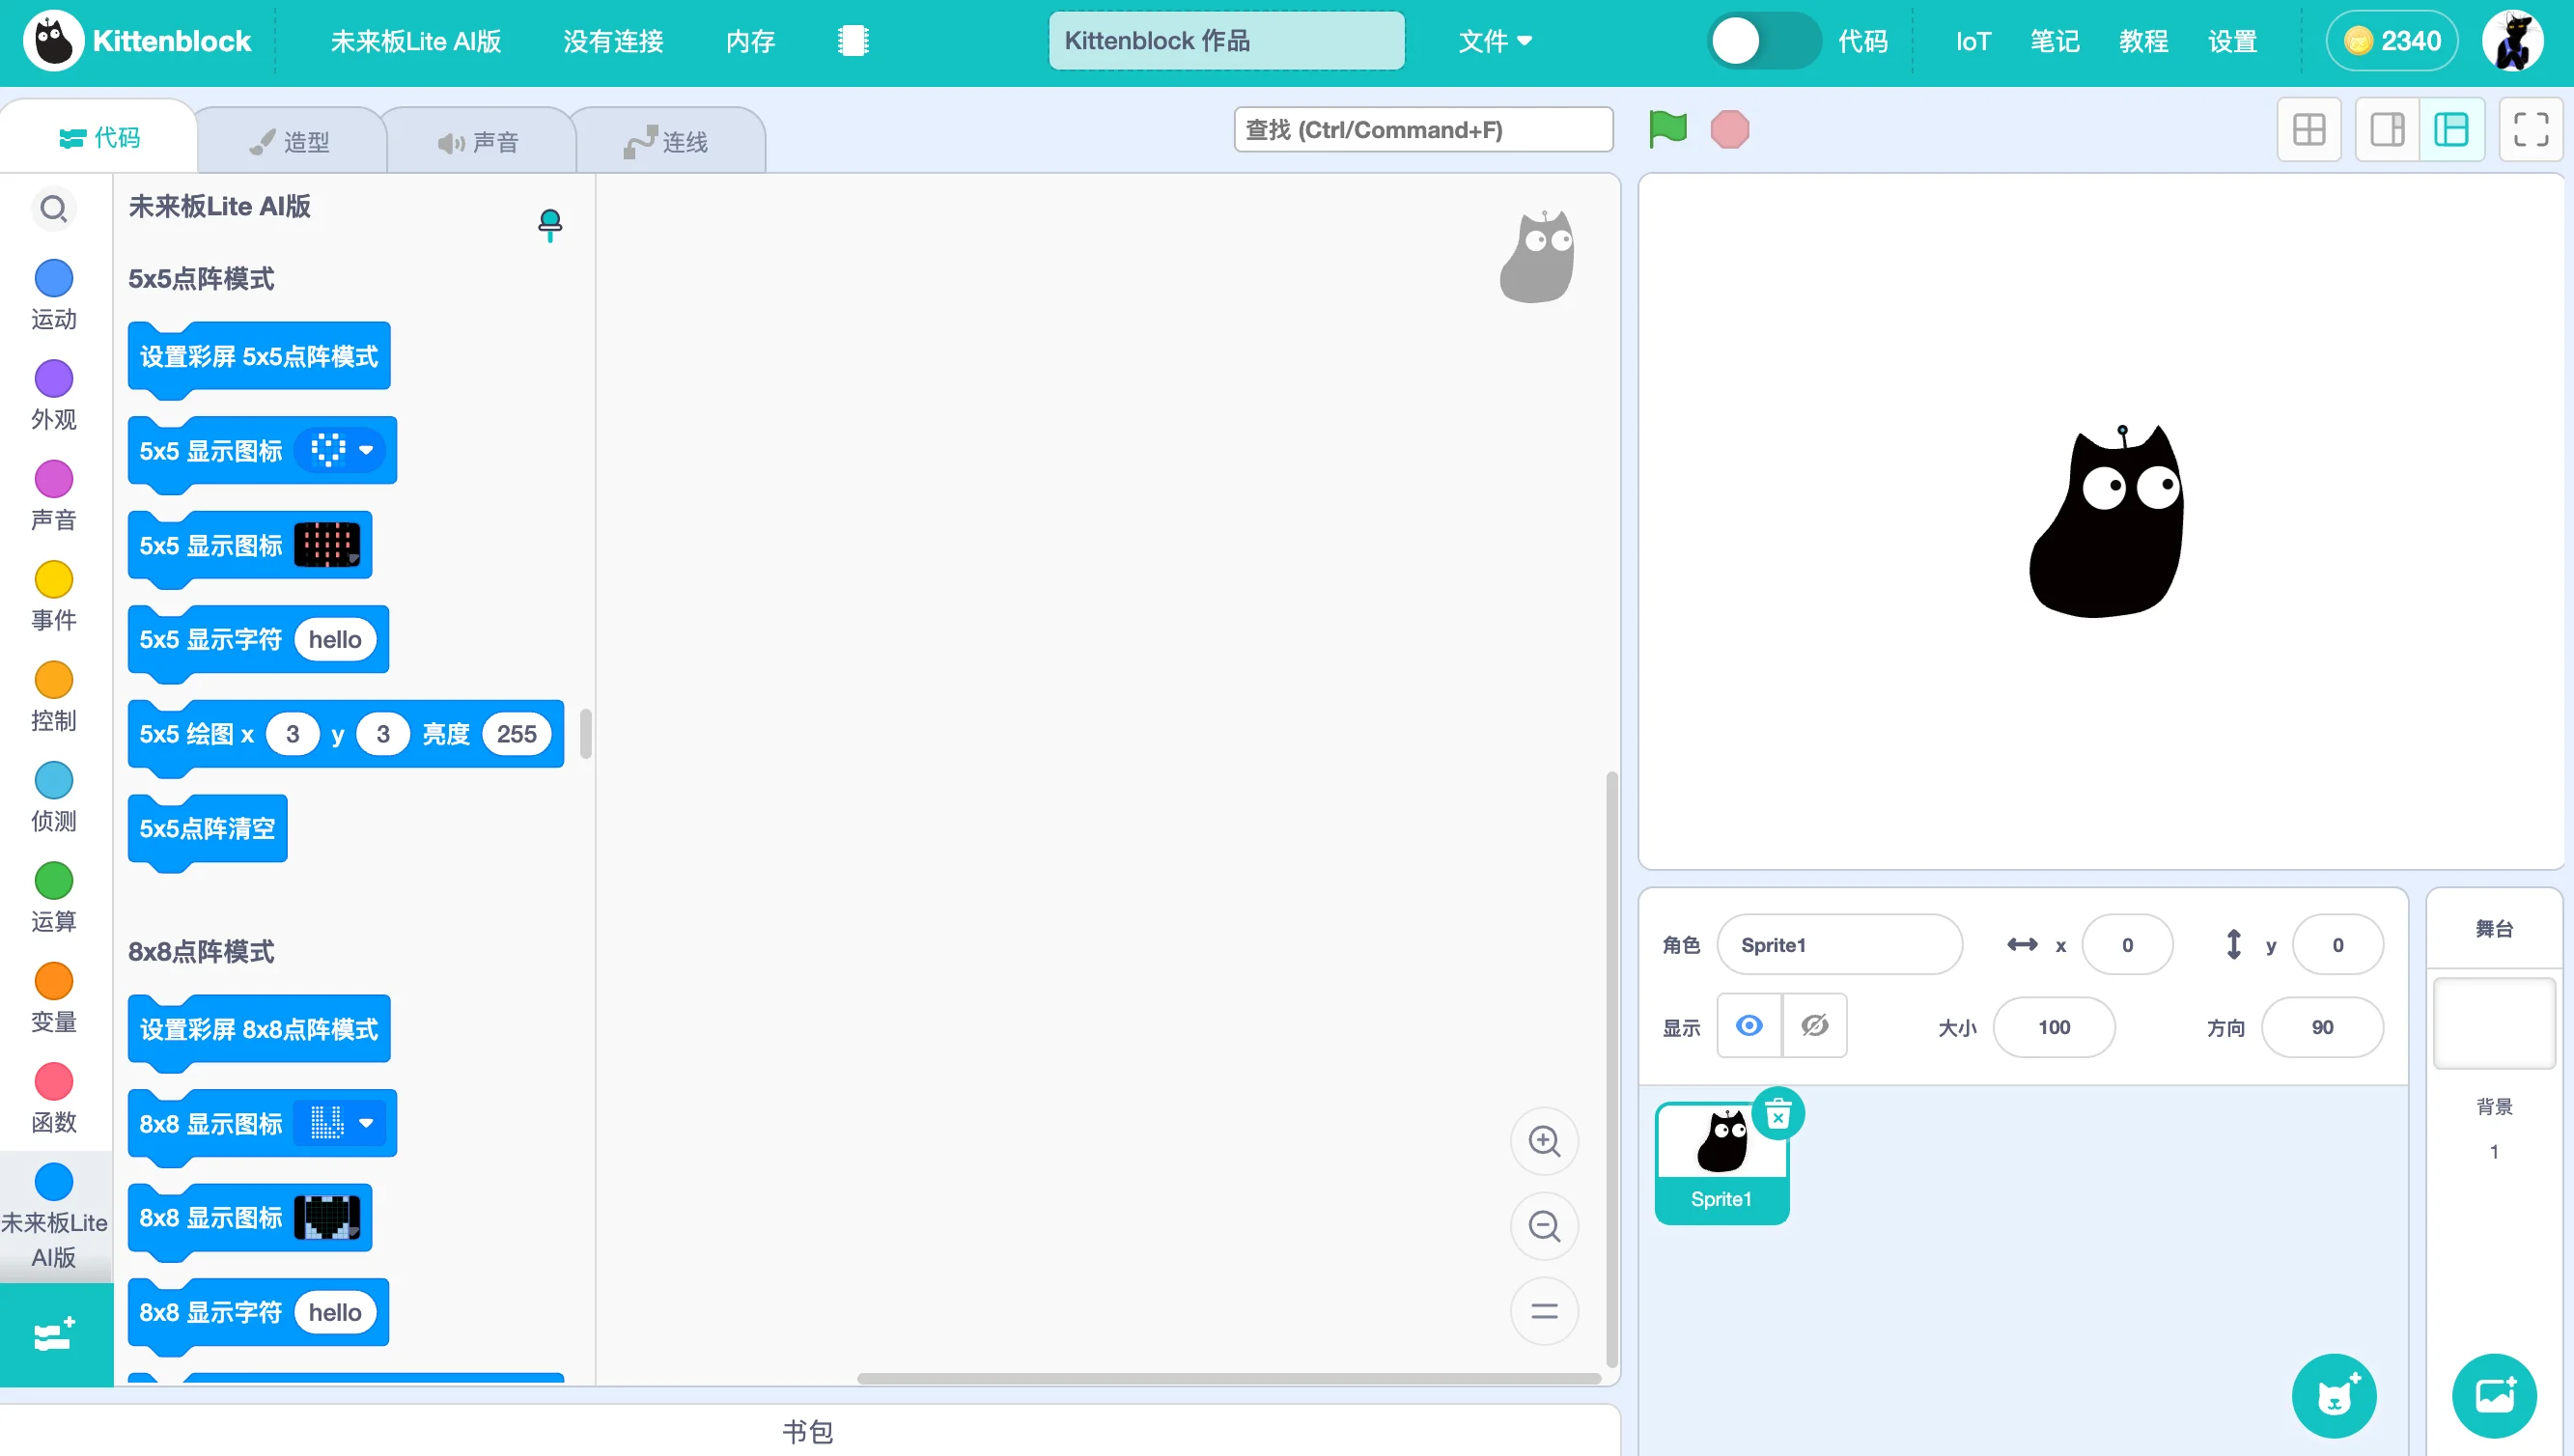This screenshot has height=1456, width=2574.
Task: Open the 文件 dropdown menu
Action: coord(1494,41)
